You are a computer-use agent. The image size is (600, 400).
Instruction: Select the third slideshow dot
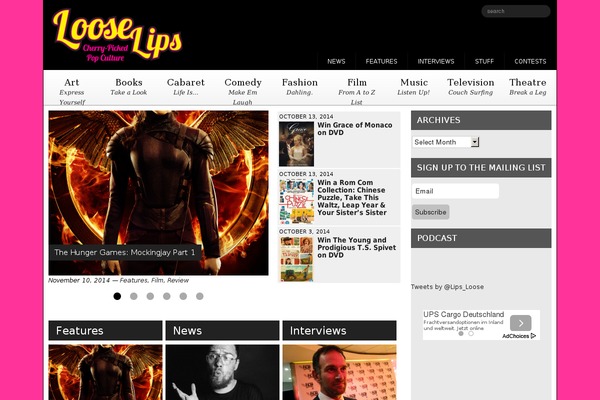click(x=150, y=296)
